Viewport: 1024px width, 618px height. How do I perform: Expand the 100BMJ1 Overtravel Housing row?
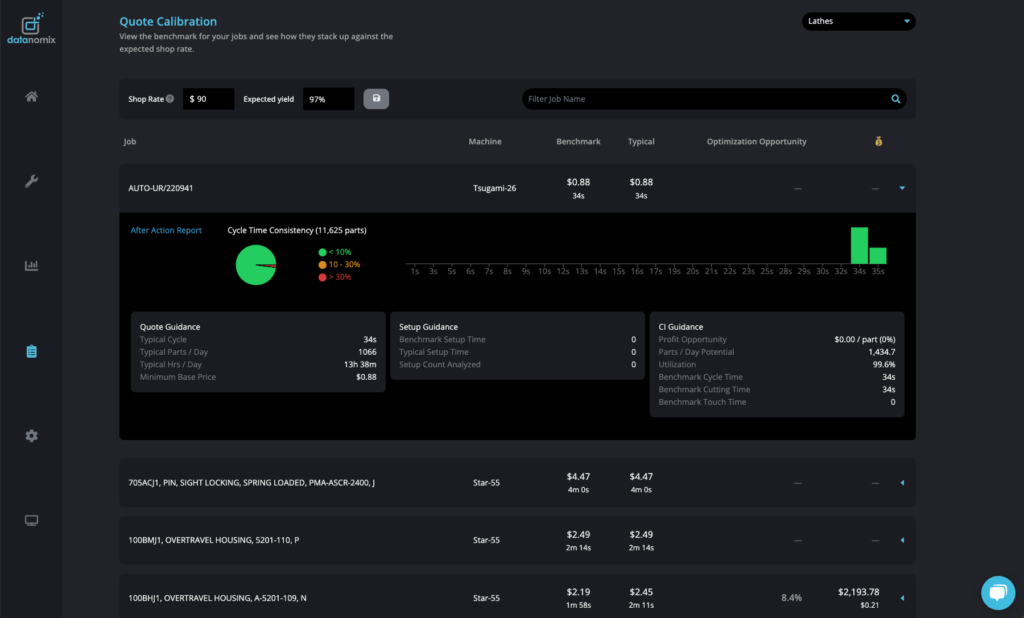point(902,540)
